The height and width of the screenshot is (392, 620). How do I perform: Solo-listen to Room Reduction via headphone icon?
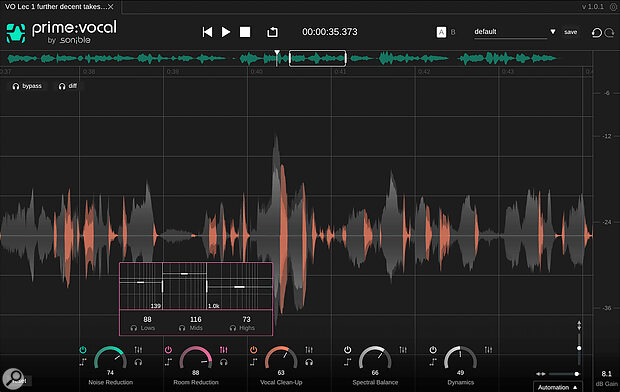223,362
